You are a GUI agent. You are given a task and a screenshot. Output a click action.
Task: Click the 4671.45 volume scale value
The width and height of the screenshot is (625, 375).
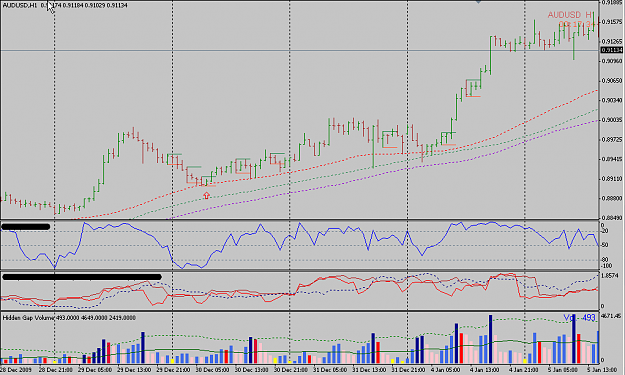pos(611,316)
